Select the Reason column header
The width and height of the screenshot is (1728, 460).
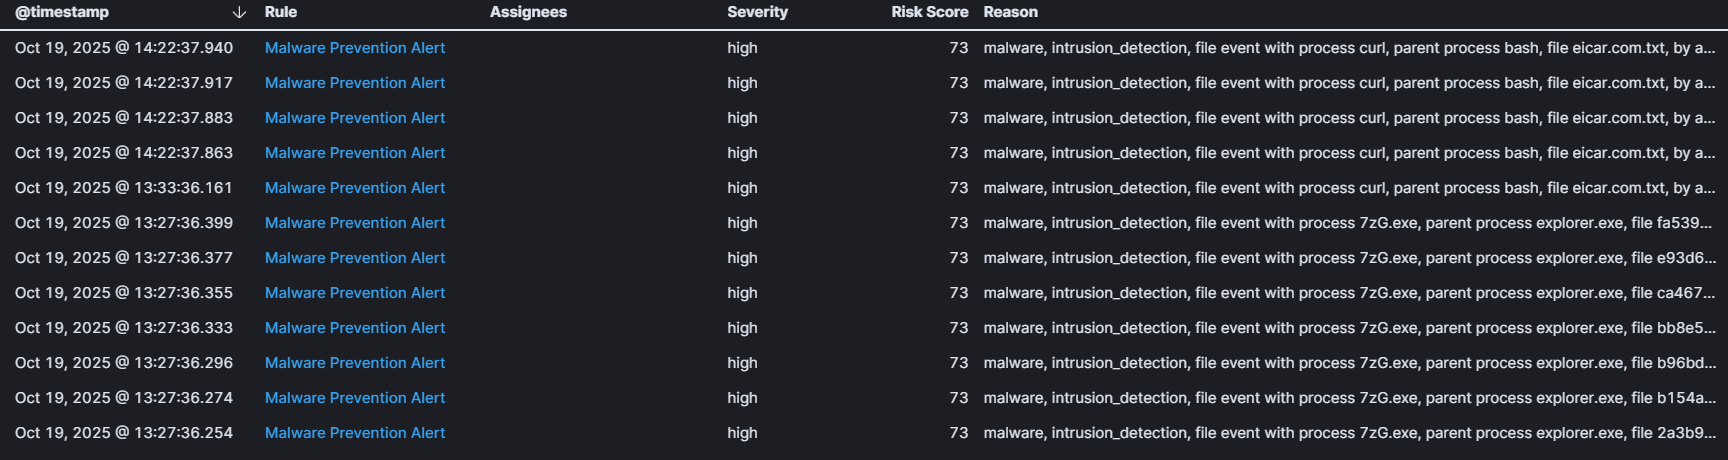(1010, 12)
